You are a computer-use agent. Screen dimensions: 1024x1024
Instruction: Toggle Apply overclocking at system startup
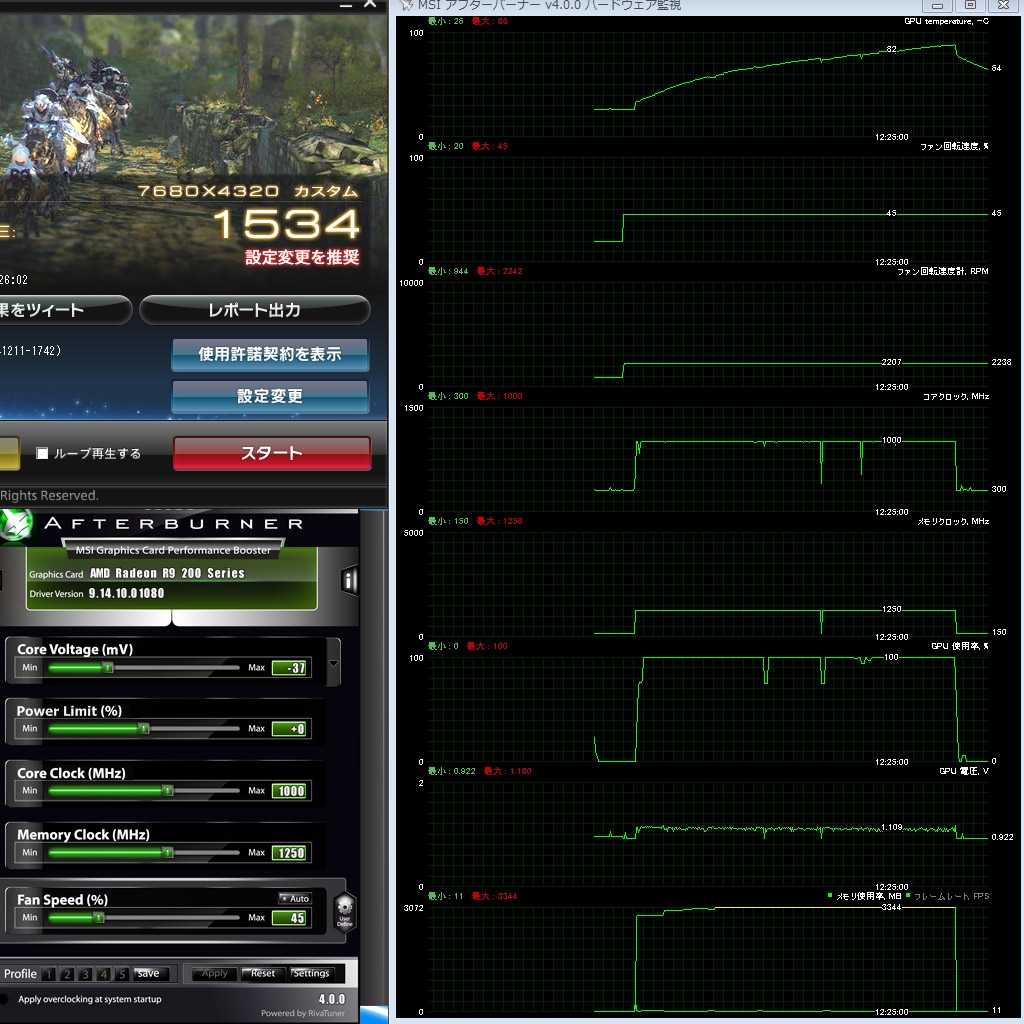tap(4, 999)
